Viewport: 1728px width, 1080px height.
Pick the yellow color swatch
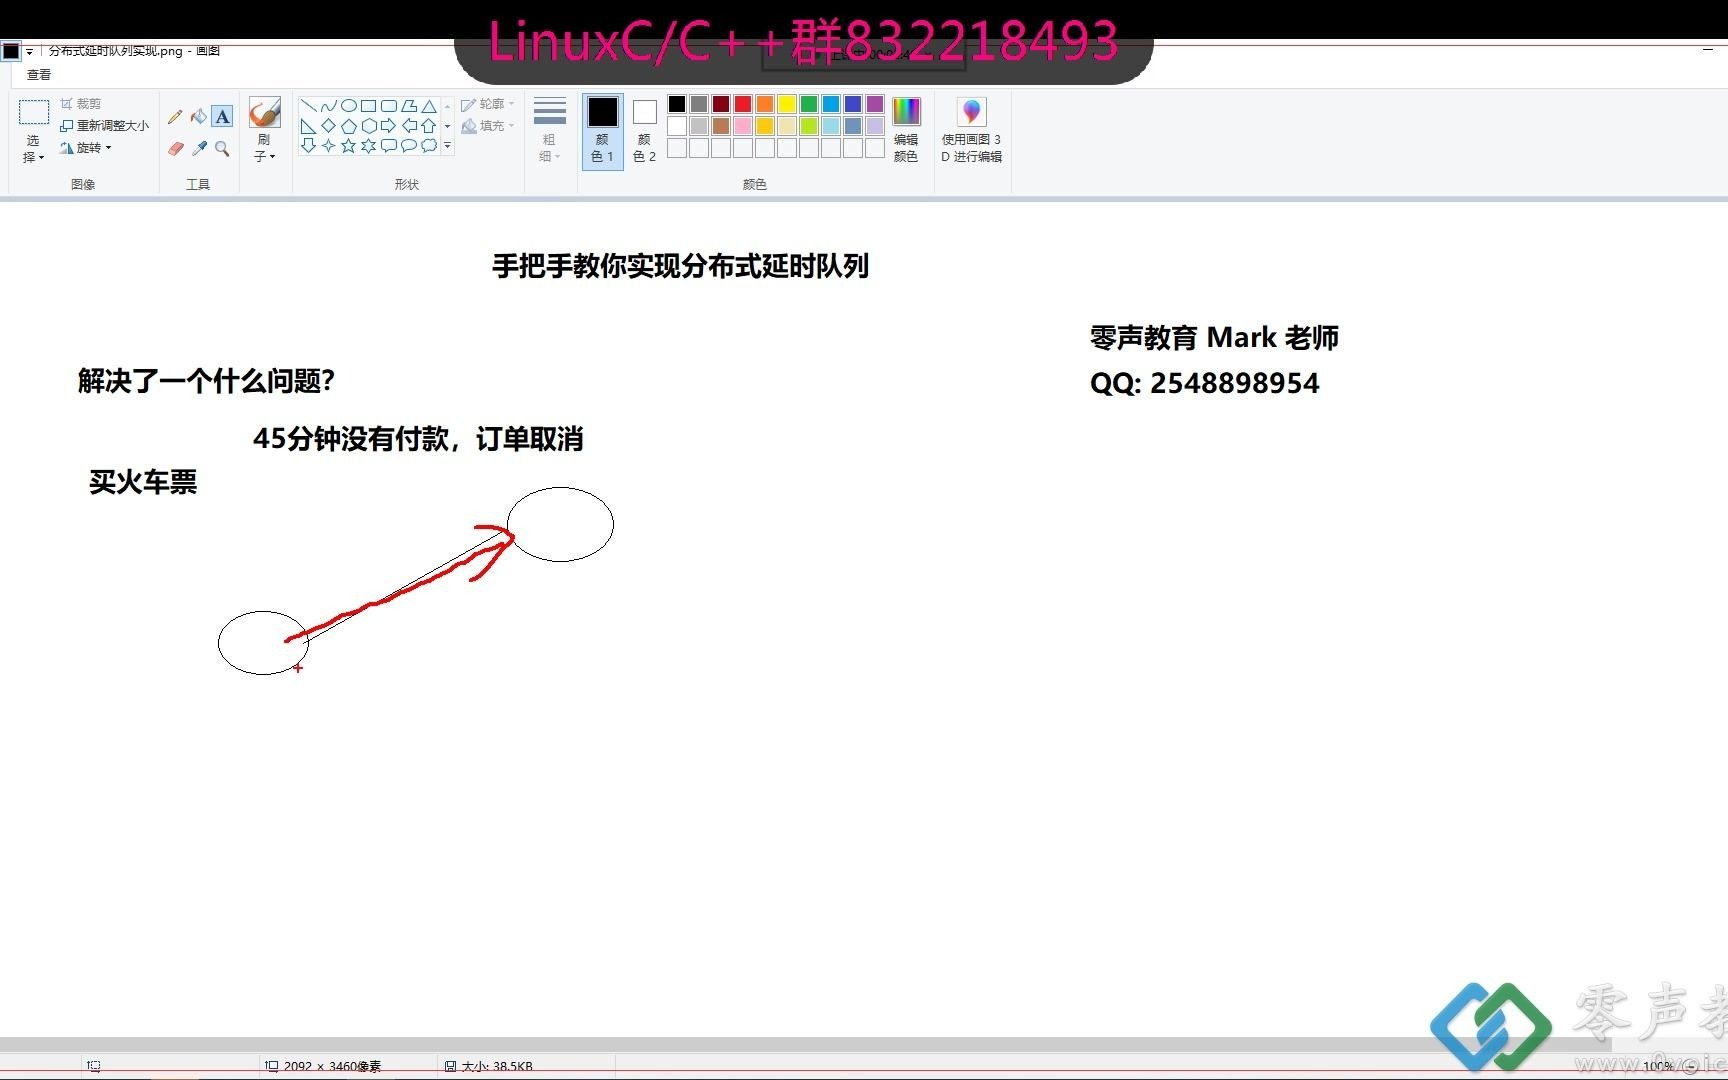(787, 104)
